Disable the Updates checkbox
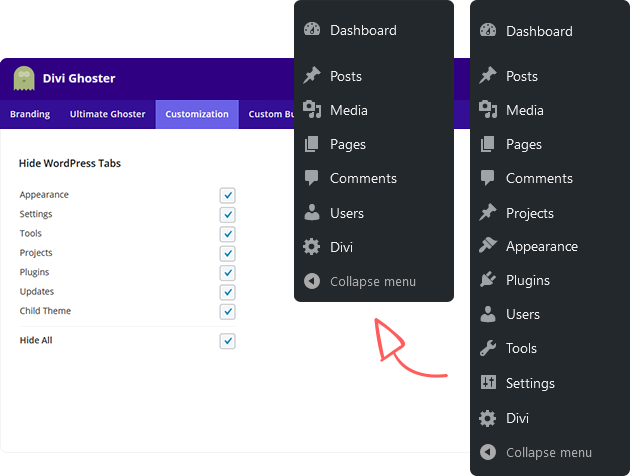Viewport: 630px width, 476px height. click(227, 292)
